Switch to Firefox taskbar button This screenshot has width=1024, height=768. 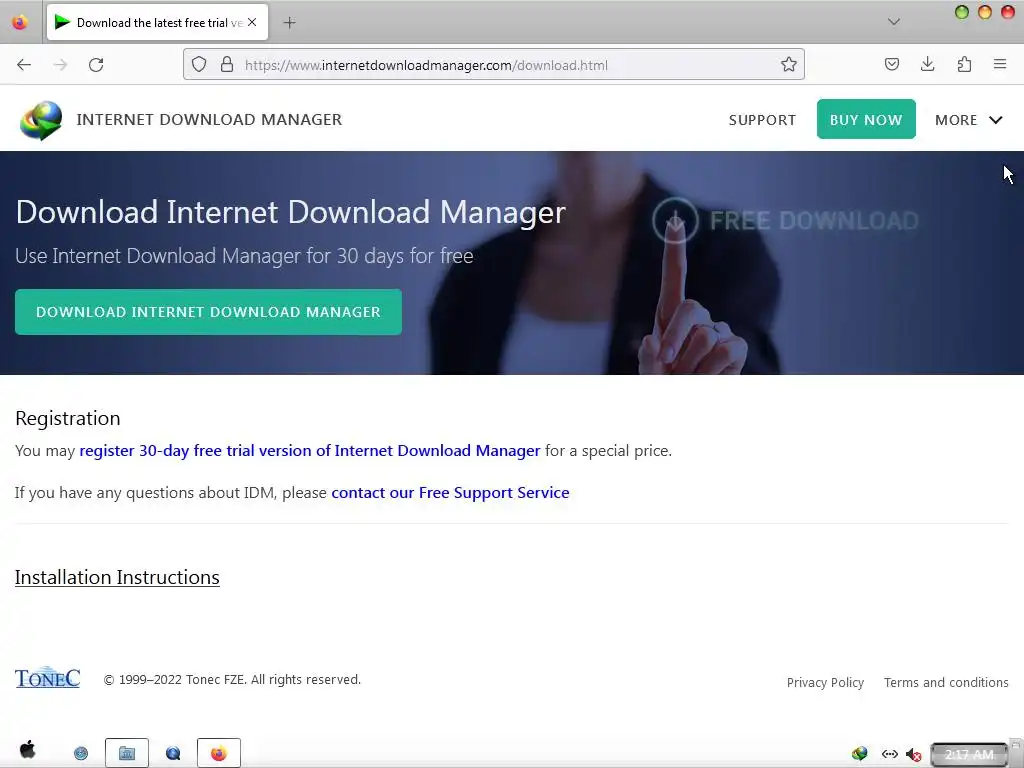tap(219, 753)
